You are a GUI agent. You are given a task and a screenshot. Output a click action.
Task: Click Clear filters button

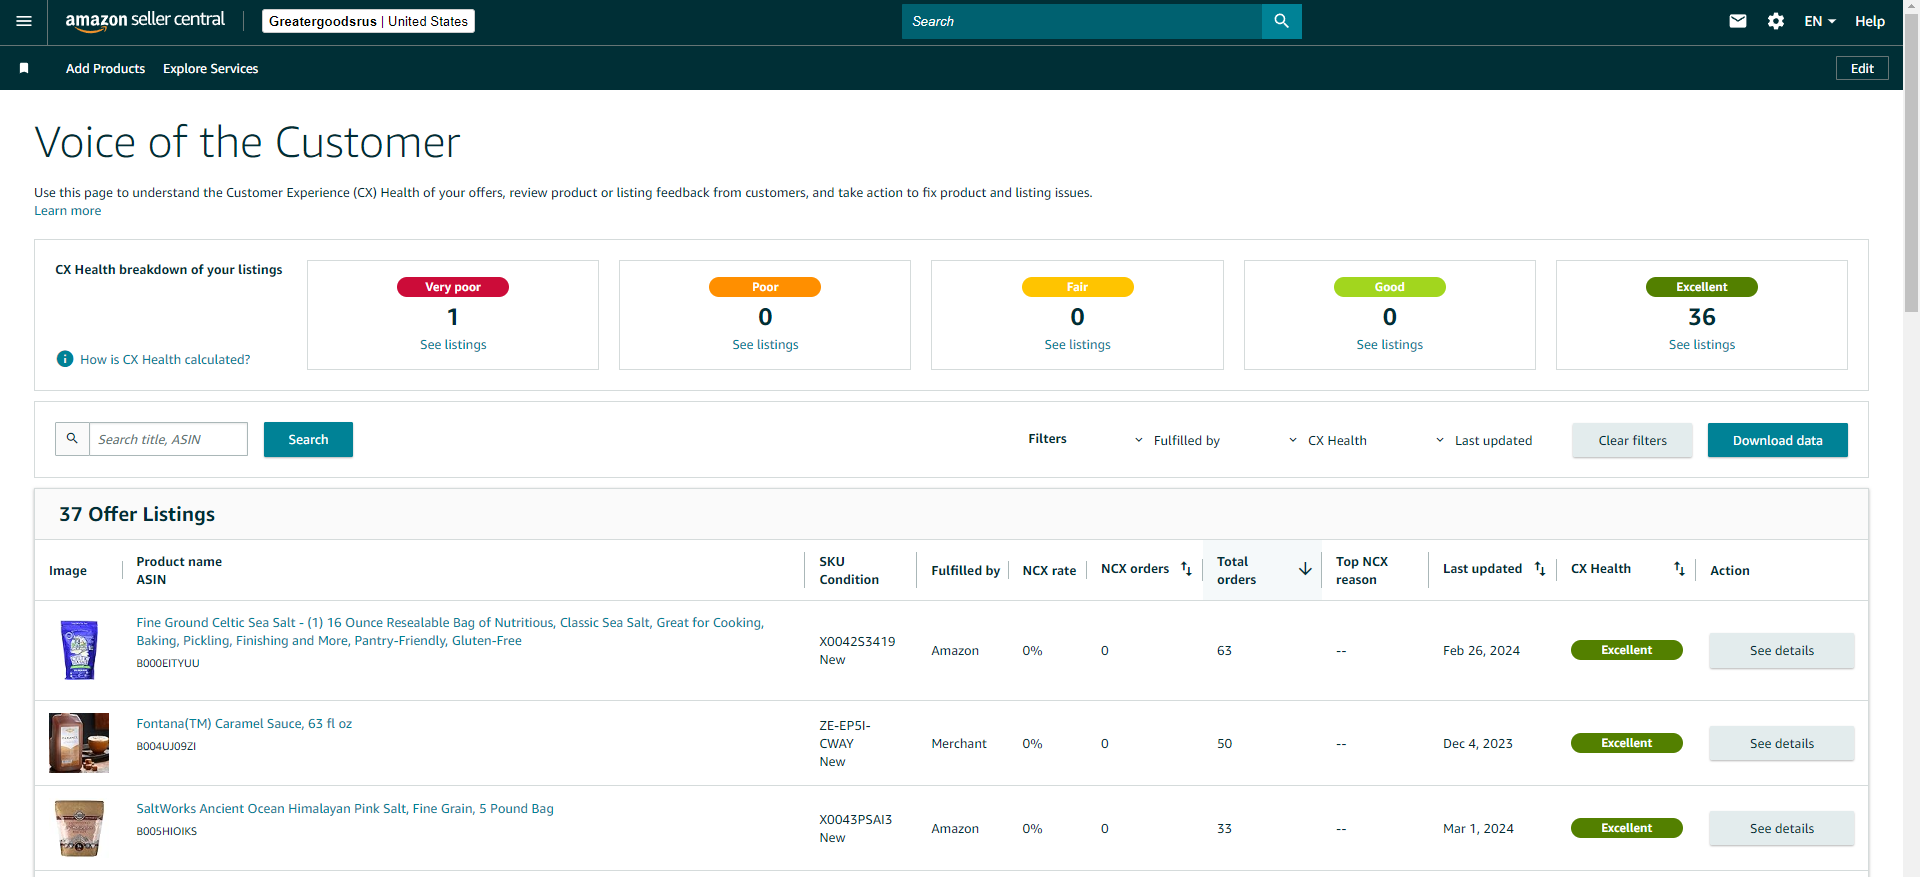pos(1632,440)
